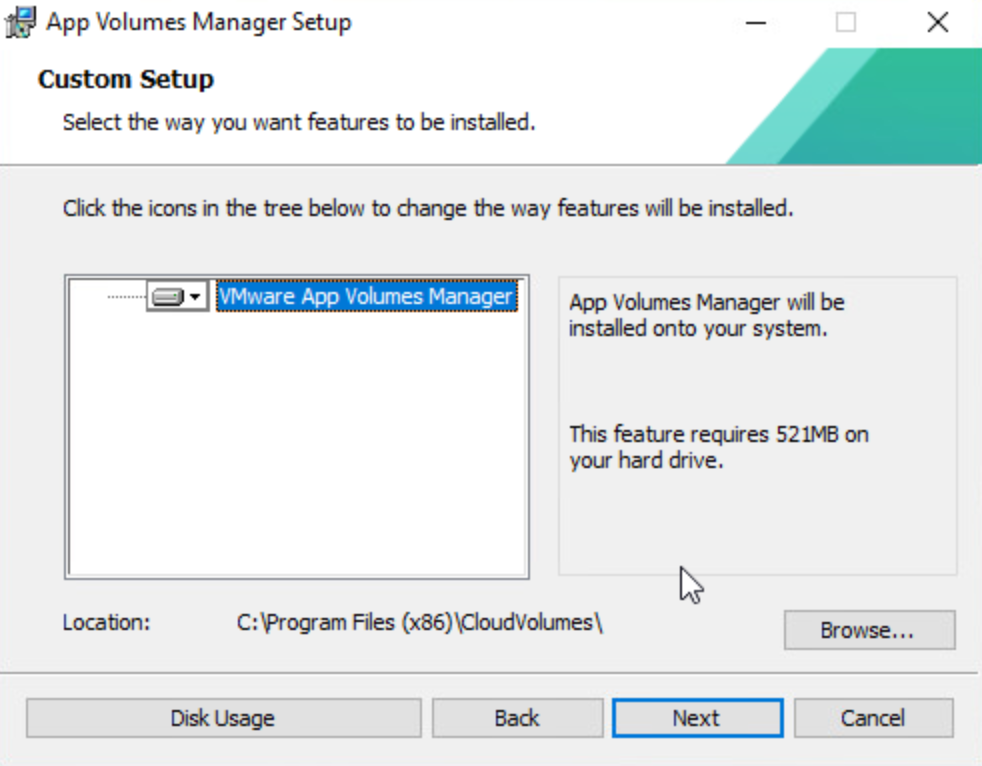Image resolution: width=982 pixels, height=766 pixels.
Task: Click the Custom Setup heading
Action: 126,79
